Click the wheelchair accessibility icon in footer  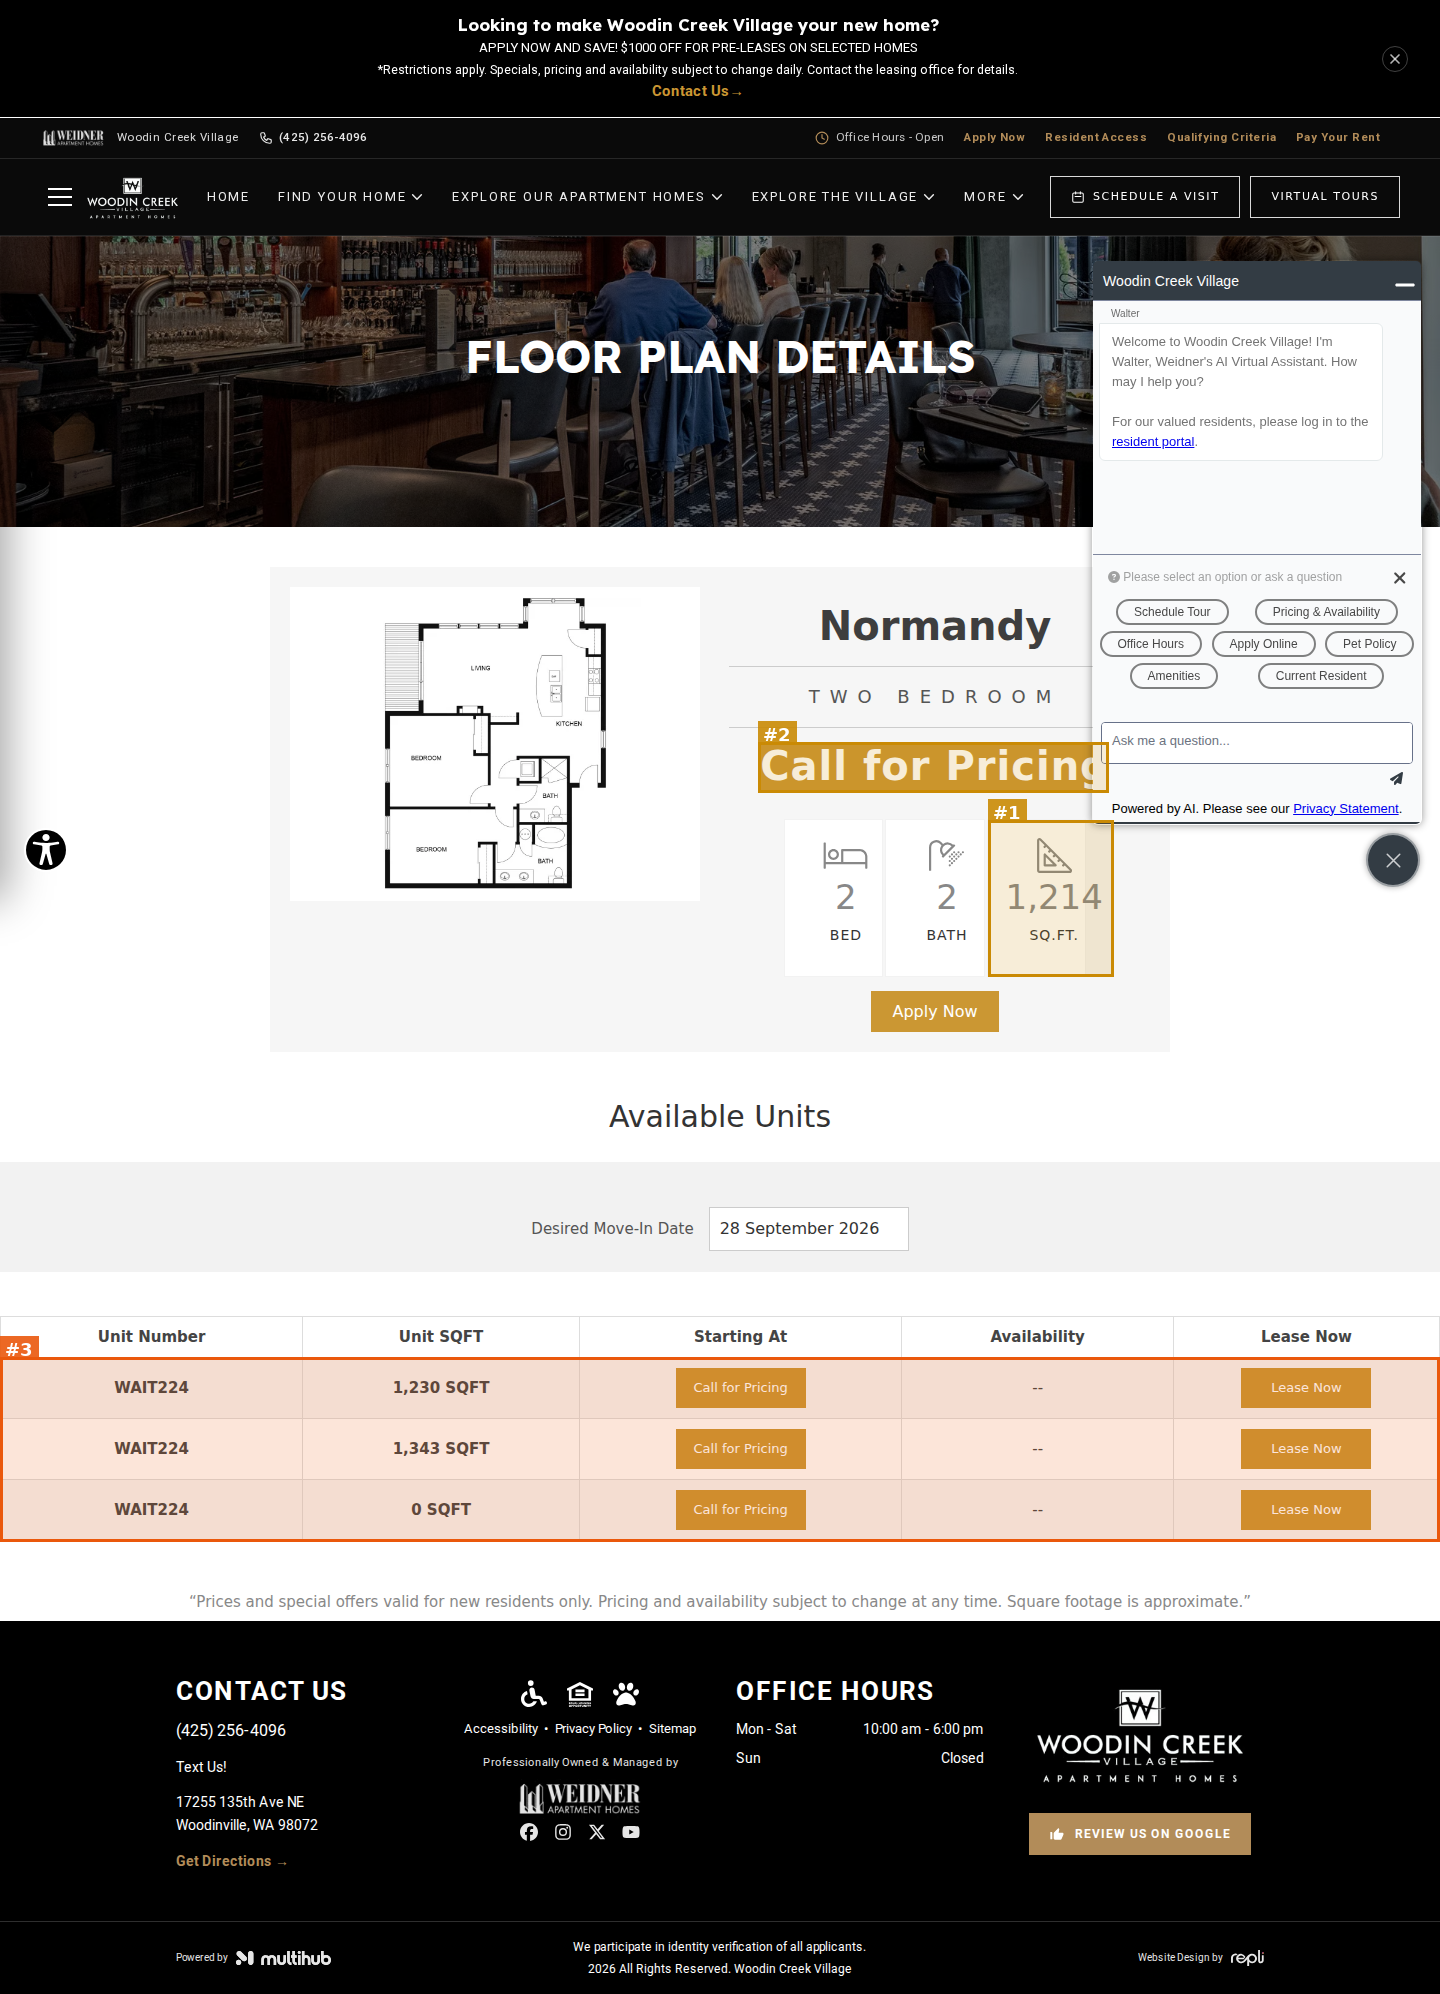click(x=534, y=1693)
